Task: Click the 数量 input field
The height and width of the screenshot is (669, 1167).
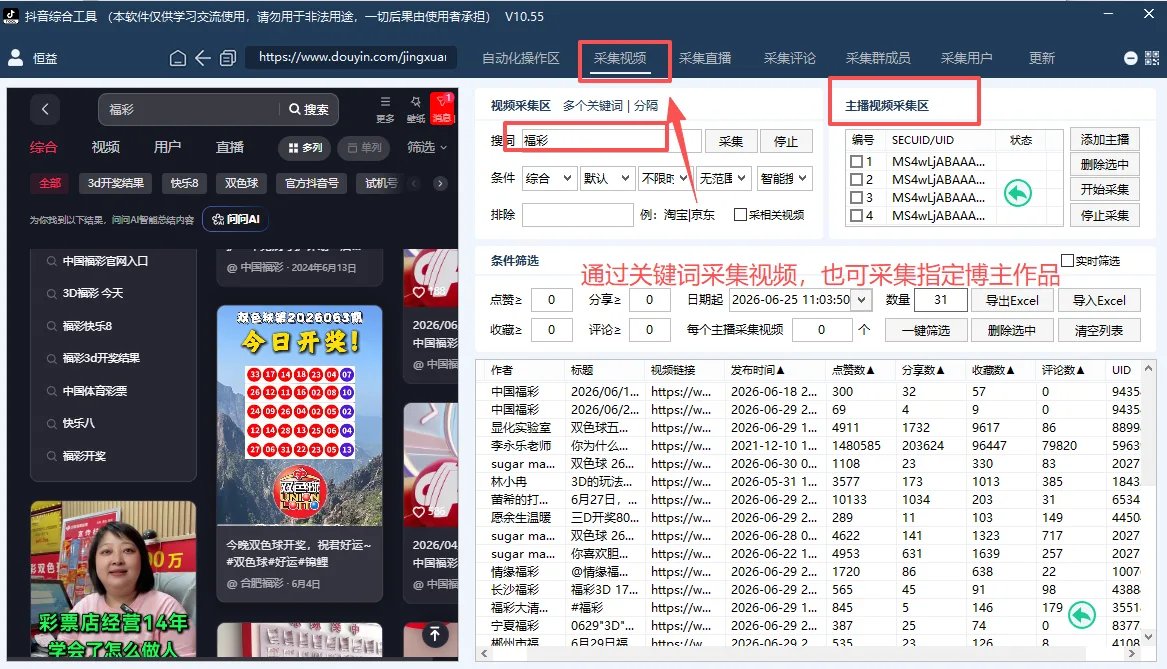Action: pyautogui.click(x=941, y=300)
